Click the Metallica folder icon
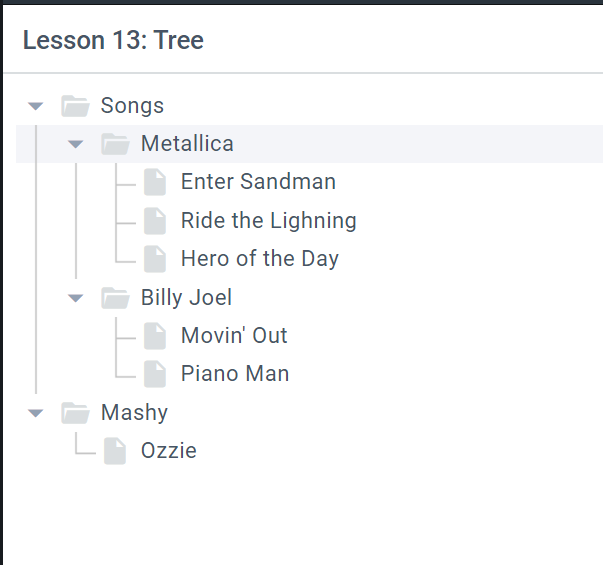 point(115,144)
